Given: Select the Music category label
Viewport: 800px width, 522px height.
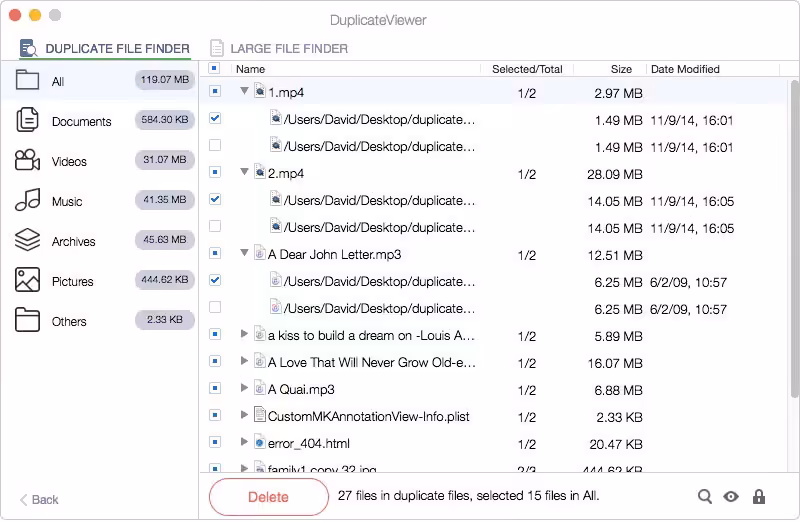Looking at the screenshot, I should [x=67, y=202].
